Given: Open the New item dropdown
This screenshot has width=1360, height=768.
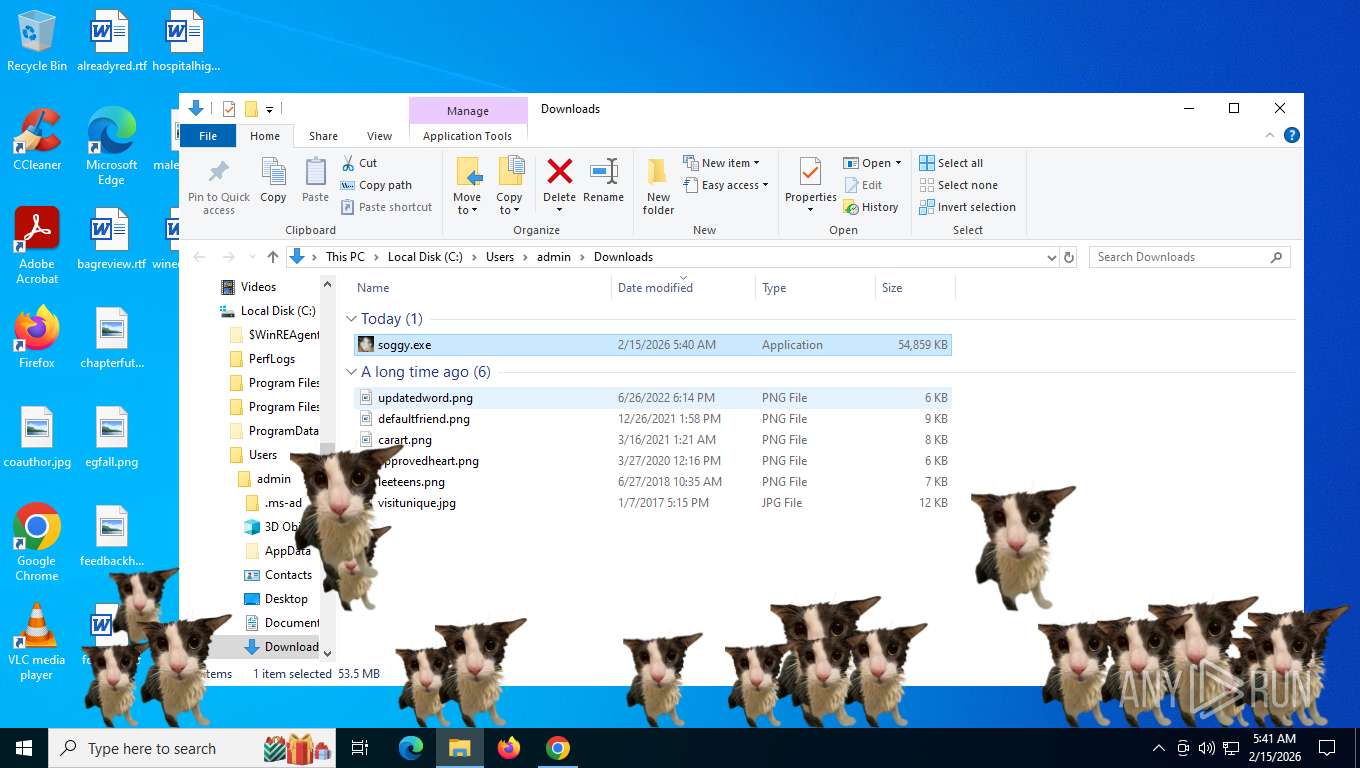Looking at the screenshot, I should click(x=721, y=163).
